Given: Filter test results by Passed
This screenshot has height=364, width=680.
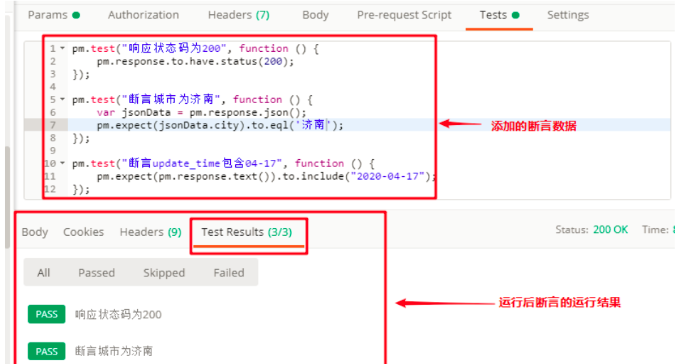Looking at the screenshot, I should pos(96,273).
